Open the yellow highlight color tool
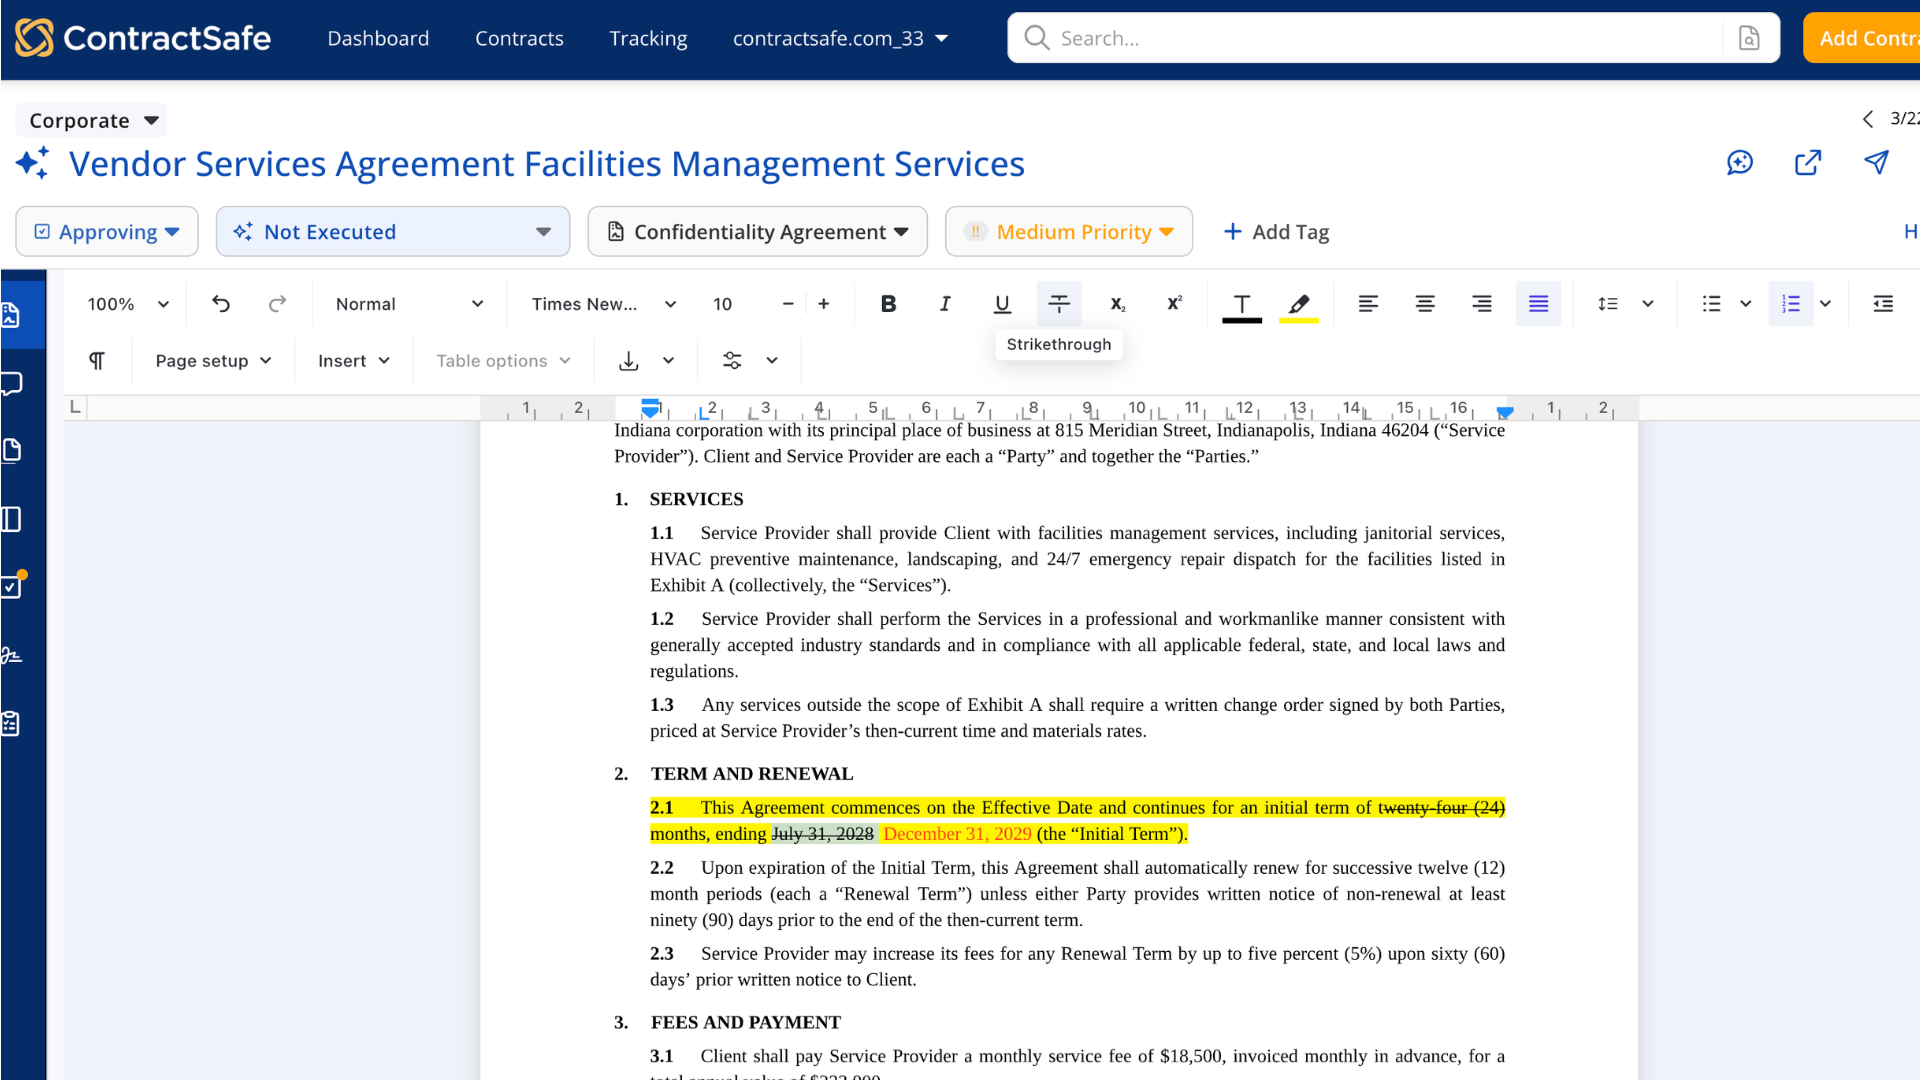 click(x=1299, y=306)
